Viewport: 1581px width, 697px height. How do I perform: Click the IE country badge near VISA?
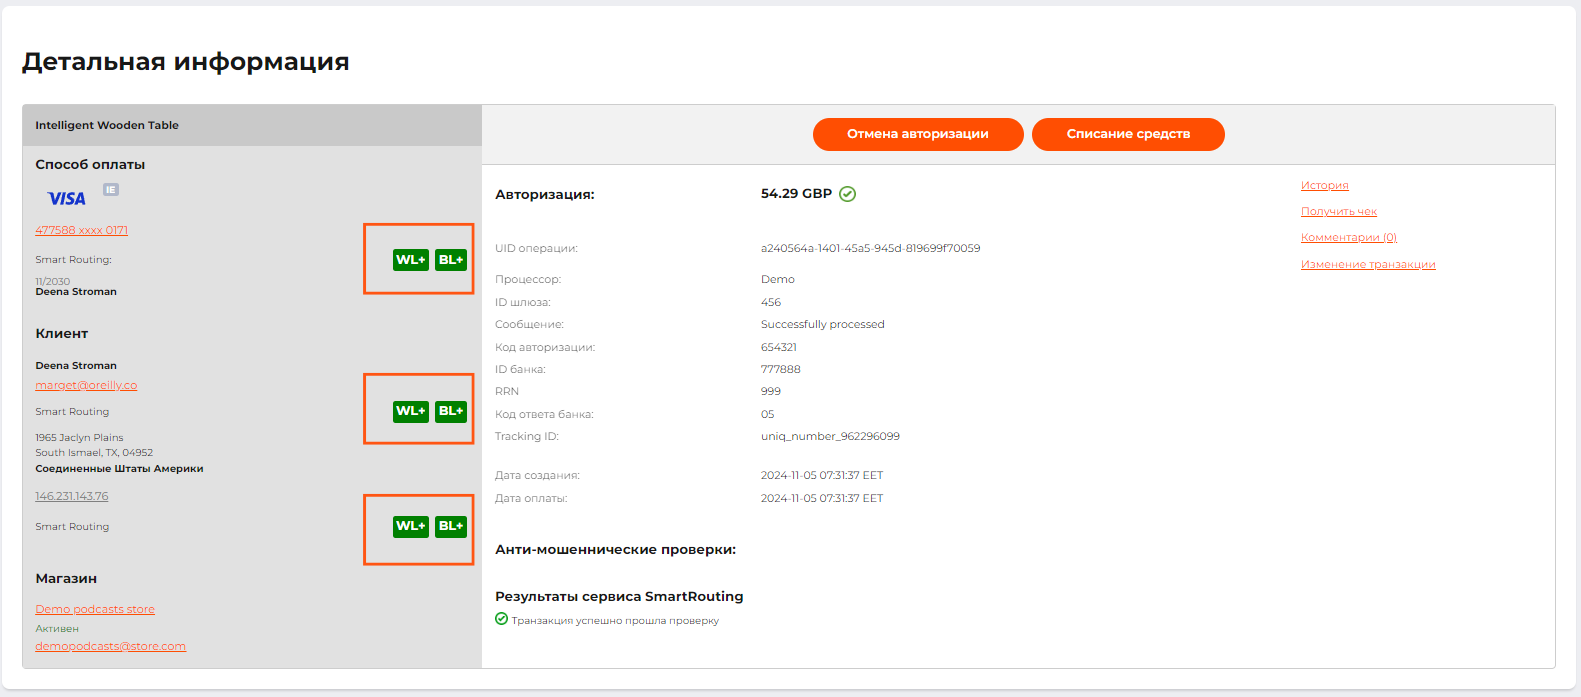pyautogui.click(x=111, y=189)
